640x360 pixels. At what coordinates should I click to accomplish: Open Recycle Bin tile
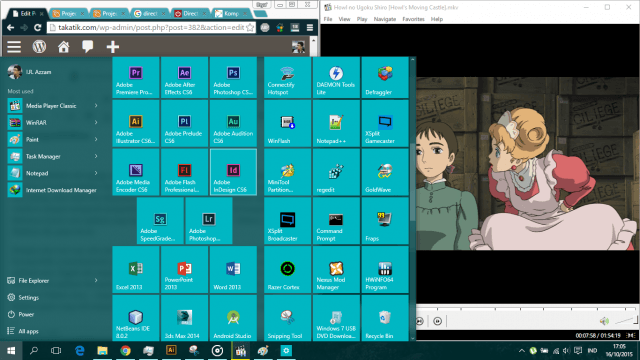click(385, 318)
